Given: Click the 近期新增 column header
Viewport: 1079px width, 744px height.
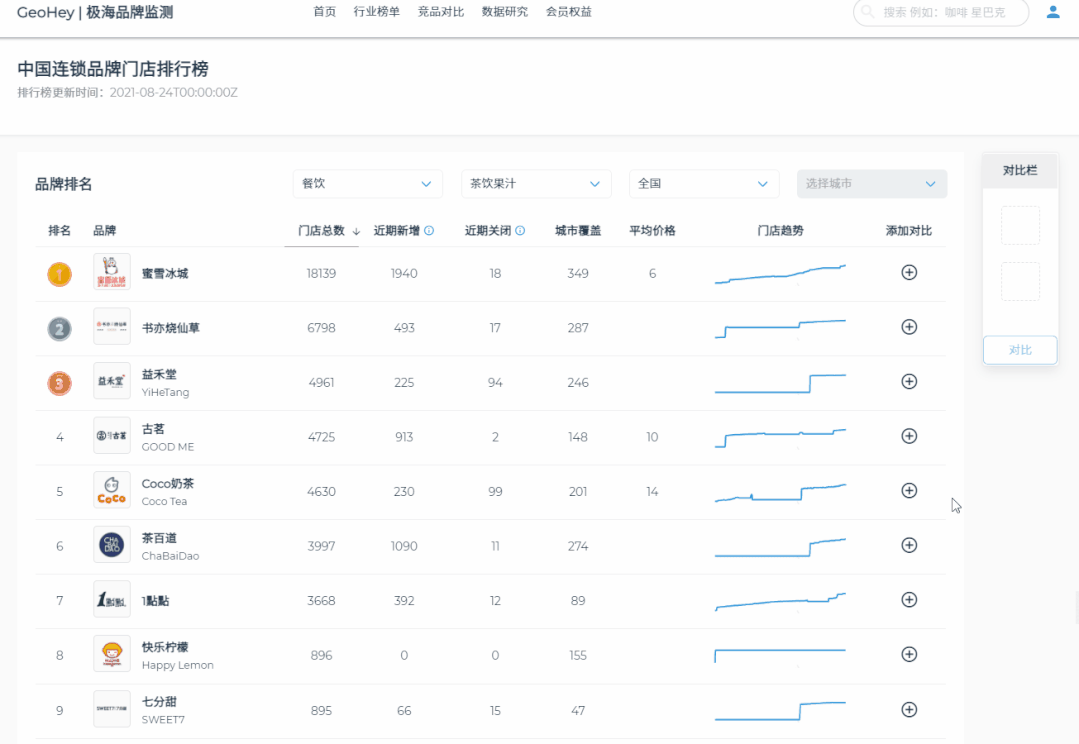Looking at the screenshot, I should tap(396, 231).
